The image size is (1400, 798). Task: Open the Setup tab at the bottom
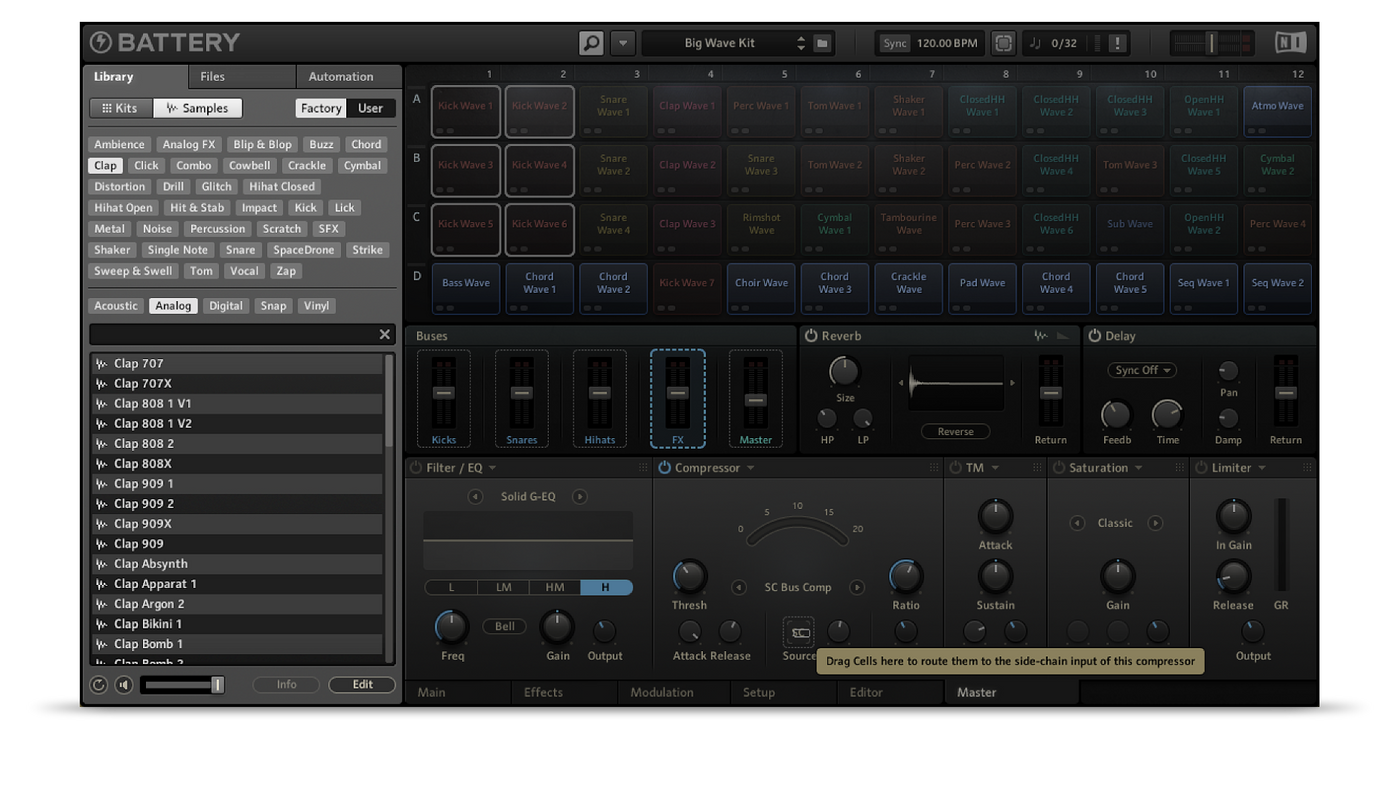pyautogui.click(x=783, y=692)
